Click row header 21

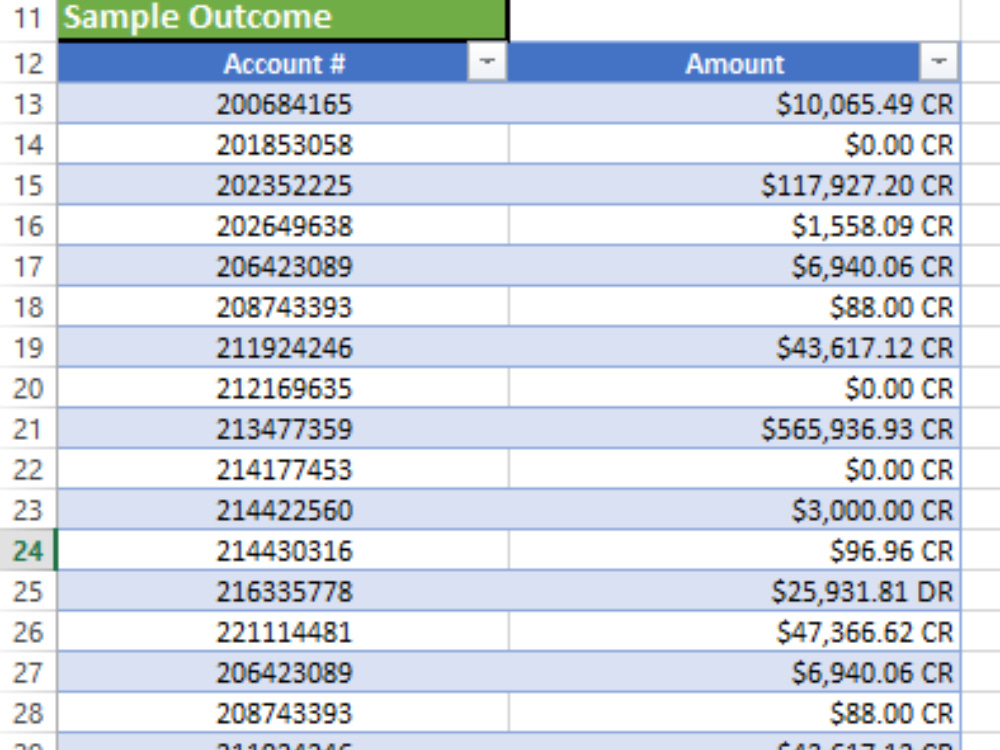(x=28, y=429)
